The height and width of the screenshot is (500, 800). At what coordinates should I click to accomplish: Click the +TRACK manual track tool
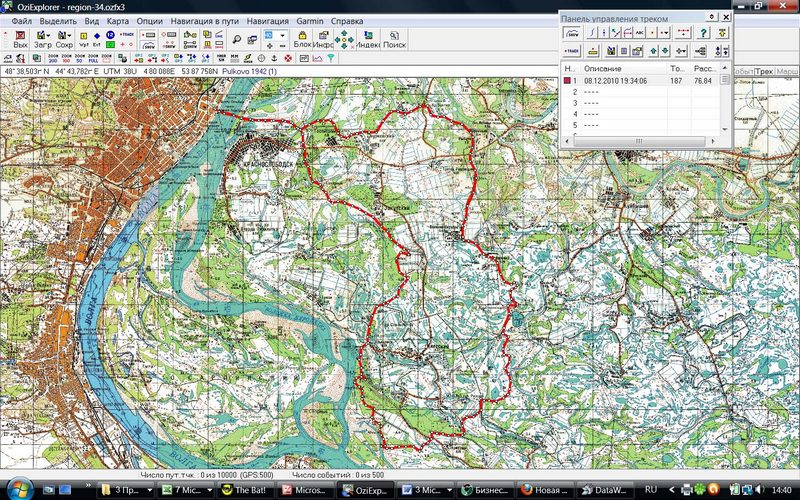(127, 35)
